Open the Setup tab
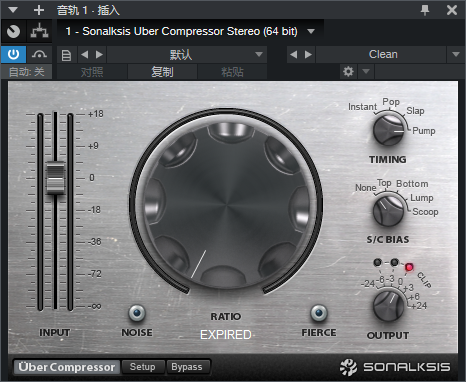466x382 pixels. click(142, 367)
